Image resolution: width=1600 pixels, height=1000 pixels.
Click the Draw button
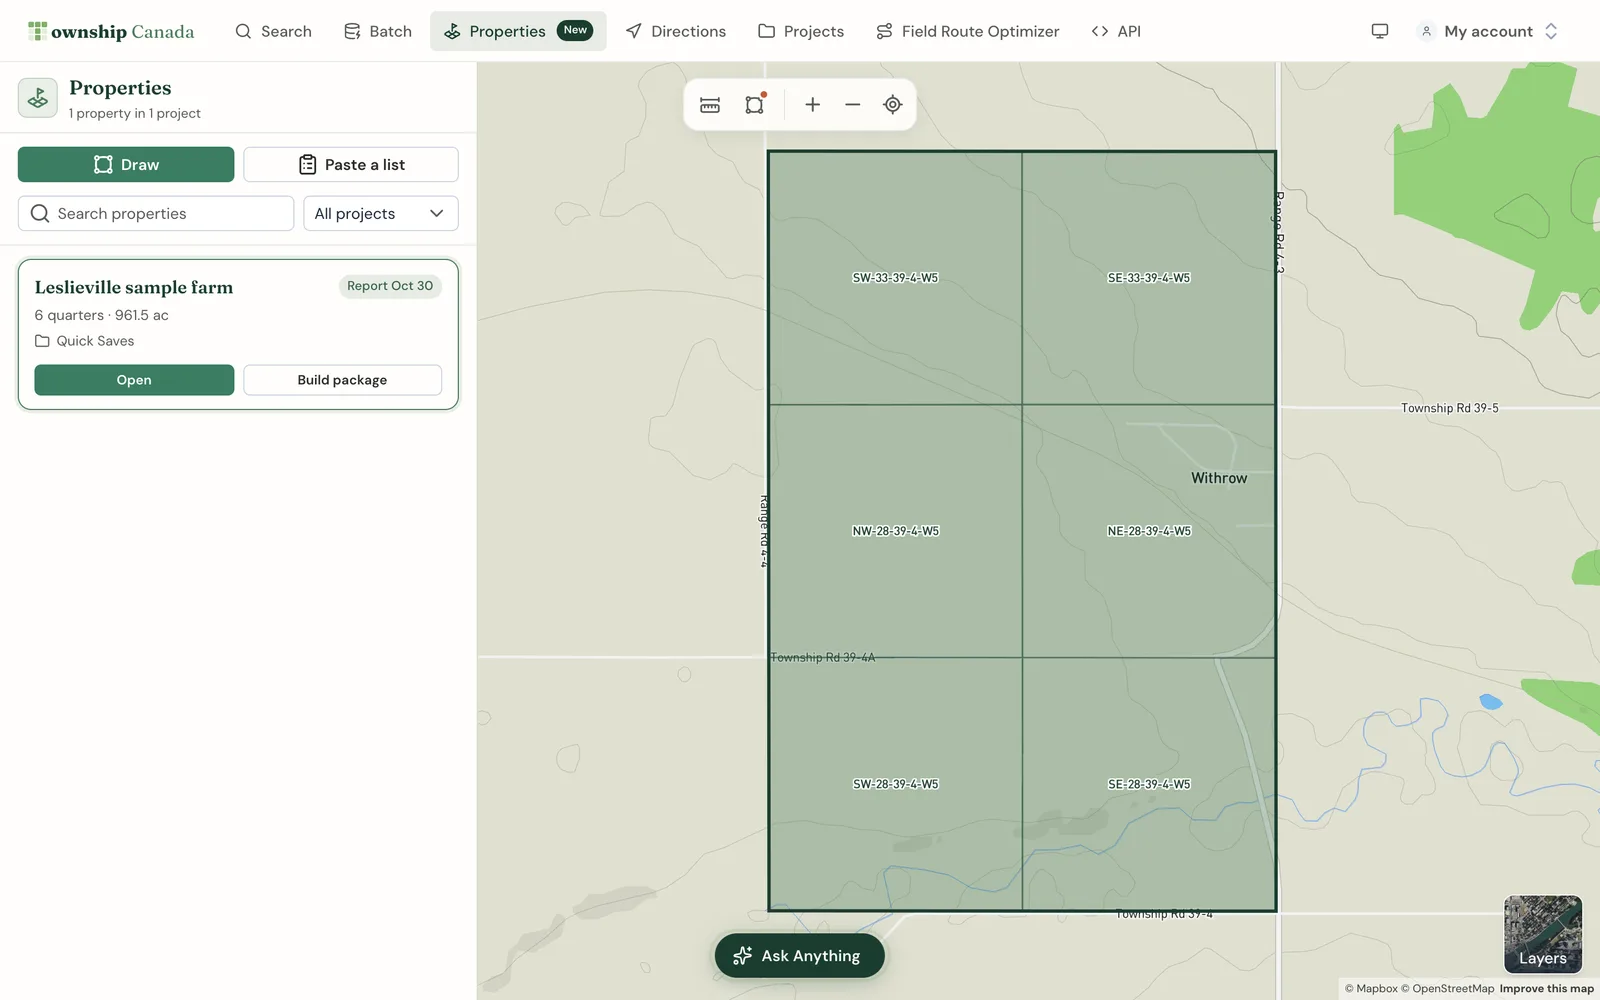tap(126, 164)
